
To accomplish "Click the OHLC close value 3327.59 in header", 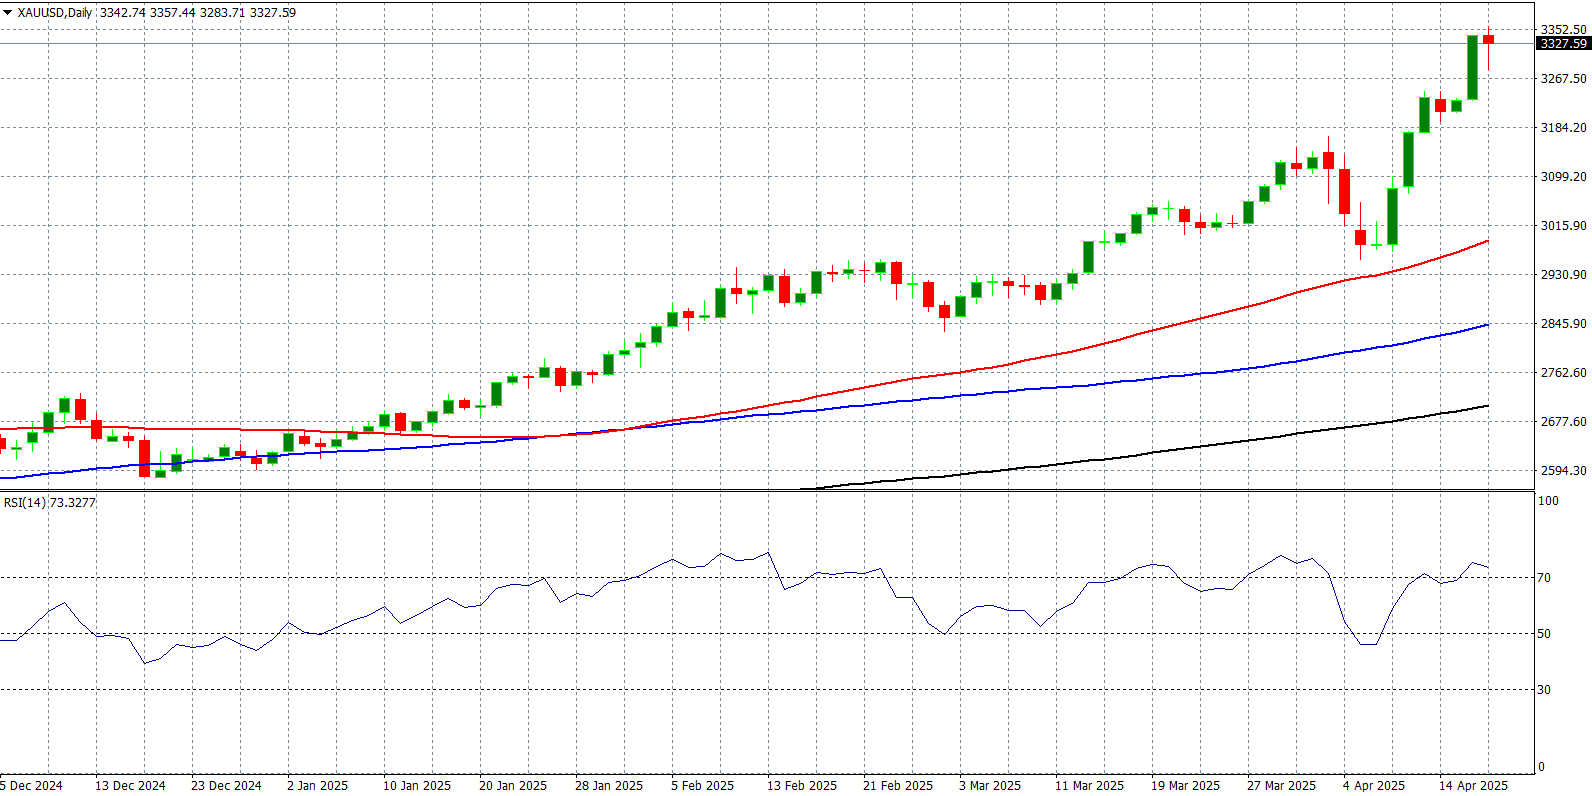I will tap(273, 13).
